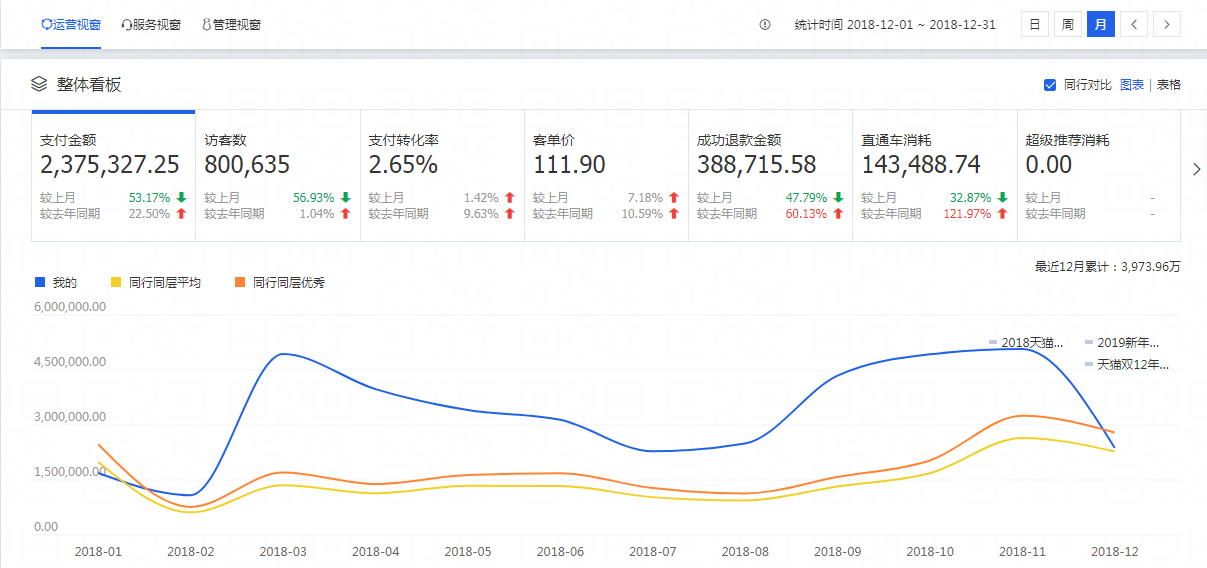1207x568 pixels.
Task: Select 月 time granularity
Action: tap(1100, 25)
